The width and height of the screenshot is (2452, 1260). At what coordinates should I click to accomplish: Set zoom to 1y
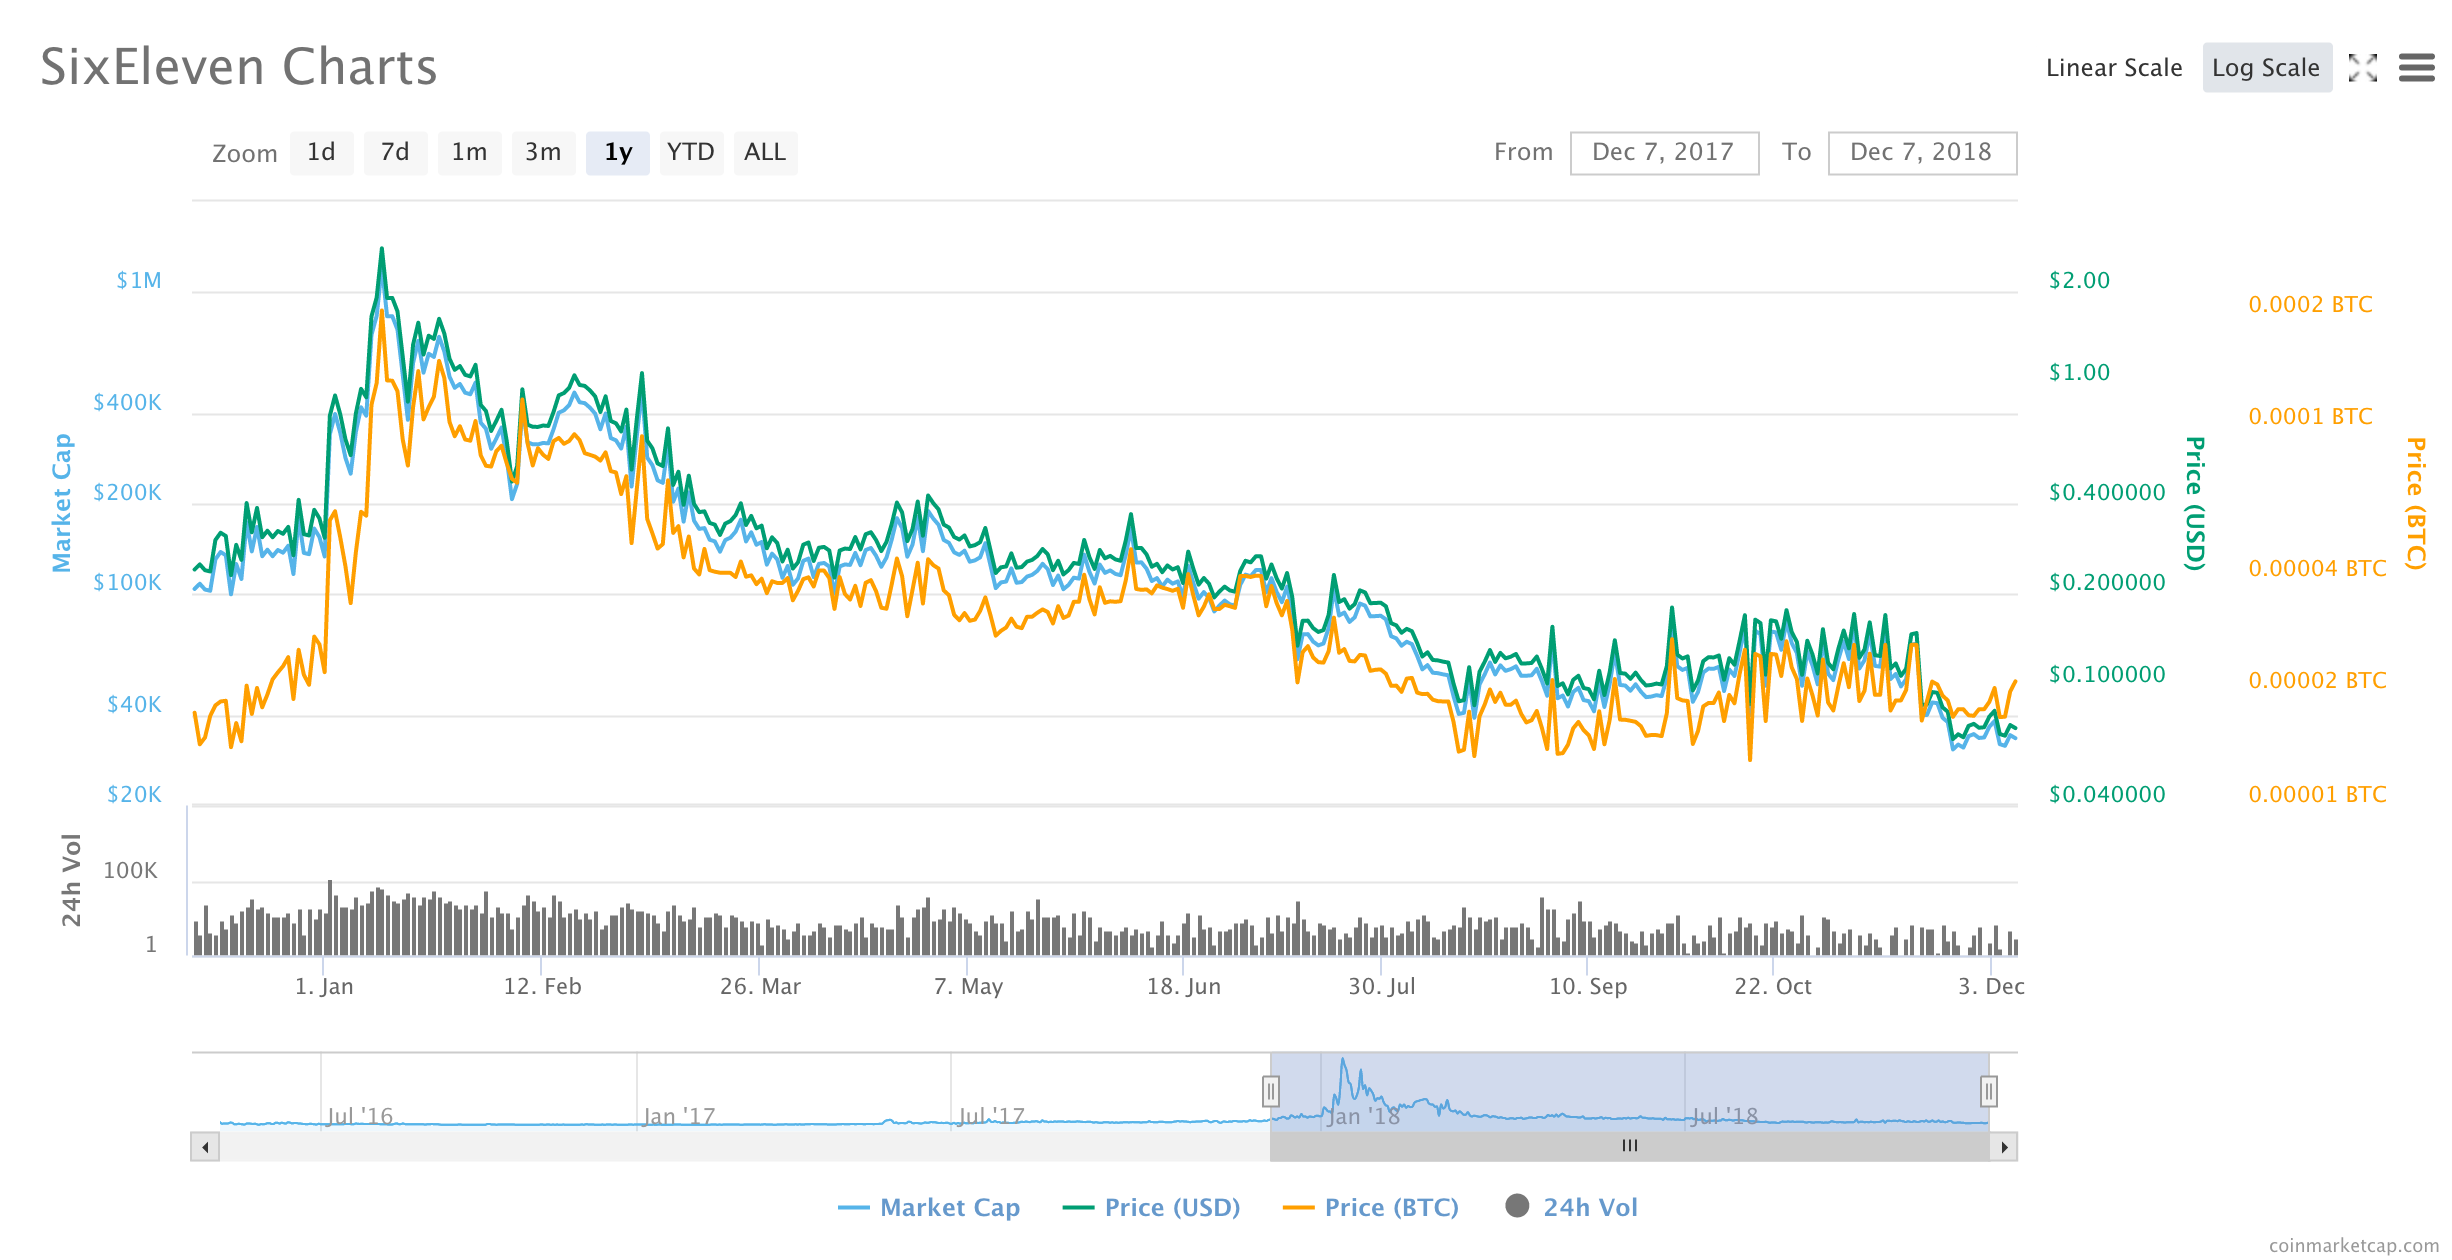(618, 153)
